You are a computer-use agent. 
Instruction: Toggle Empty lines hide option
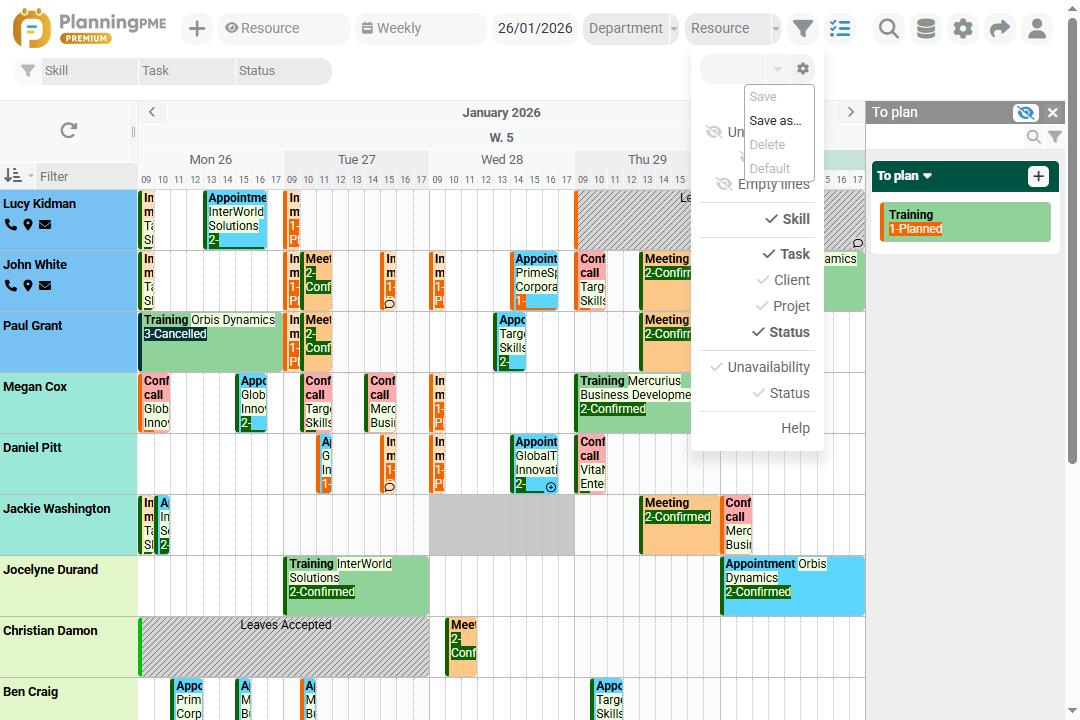click(x=762, y=184)
